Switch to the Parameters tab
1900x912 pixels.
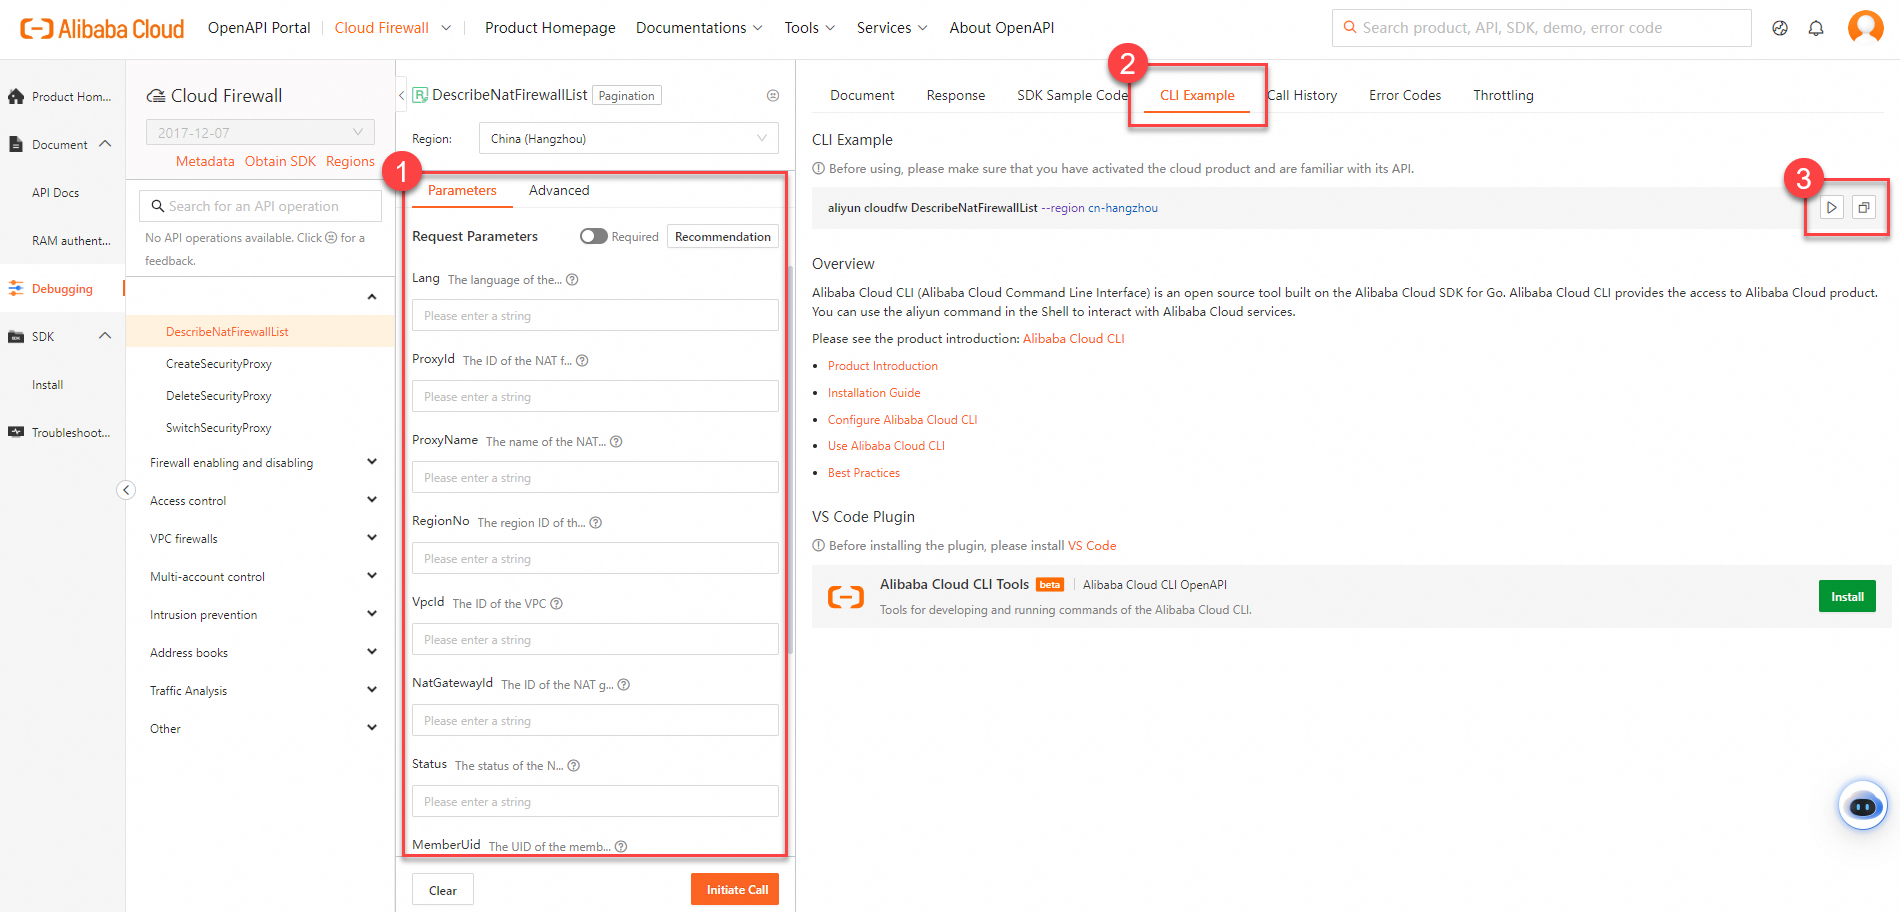[462, 190]
